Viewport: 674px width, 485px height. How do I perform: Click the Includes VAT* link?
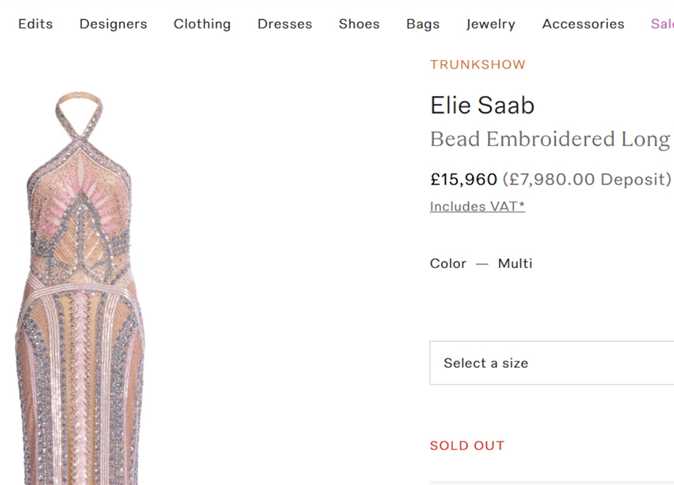pos(477,206)
